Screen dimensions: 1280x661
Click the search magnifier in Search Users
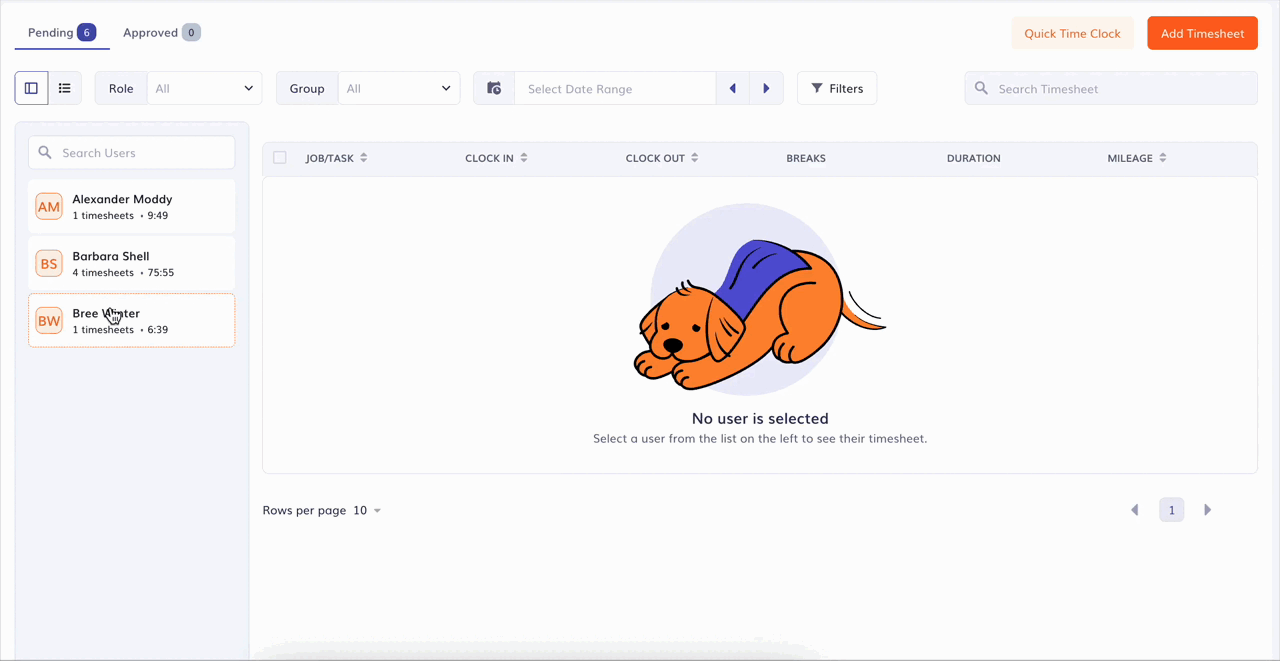tap(45, 152)
